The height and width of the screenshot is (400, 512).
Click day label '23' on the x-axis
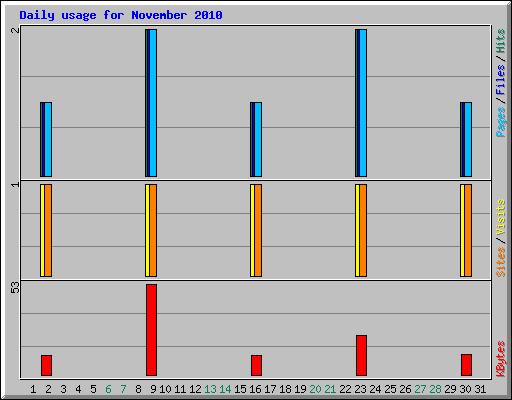(360, 389)
